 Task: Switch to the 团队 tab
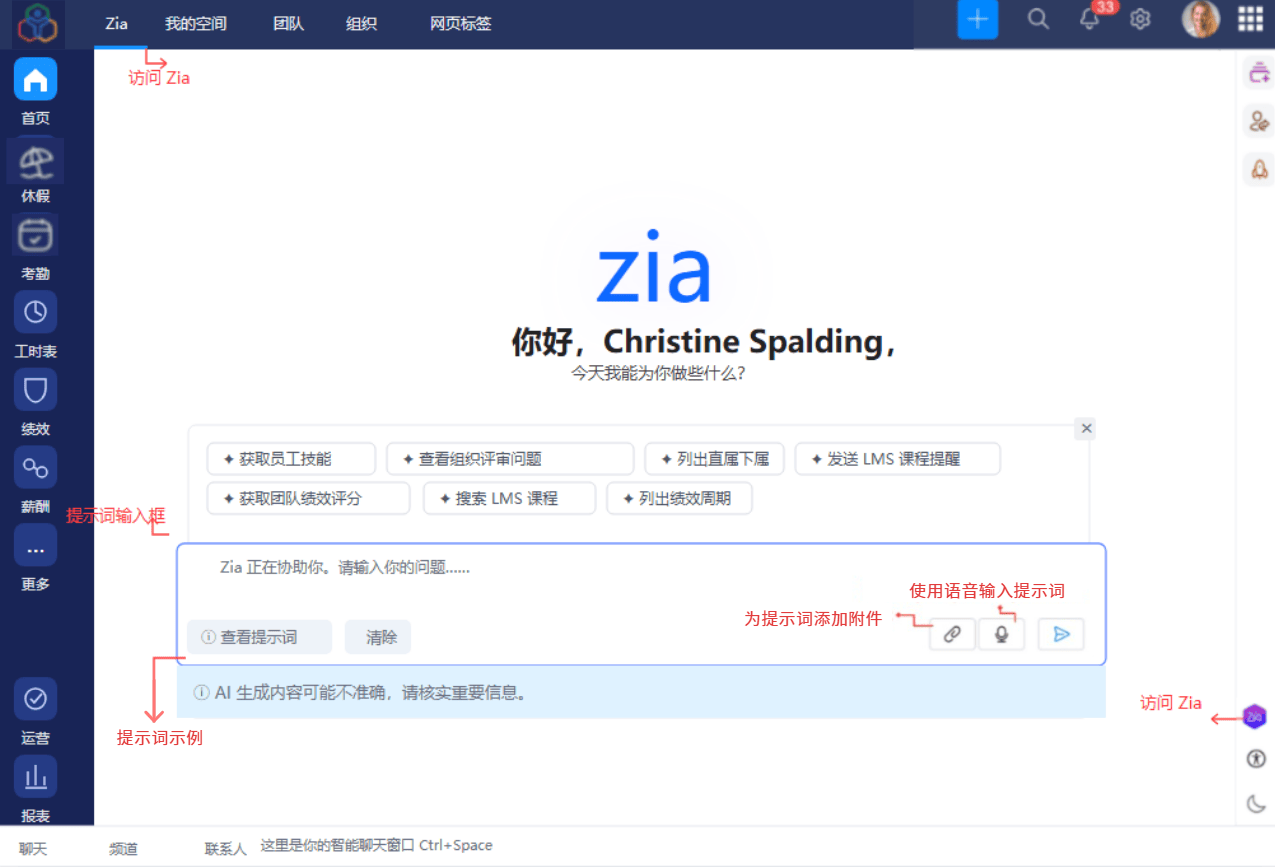coord(289,24)
